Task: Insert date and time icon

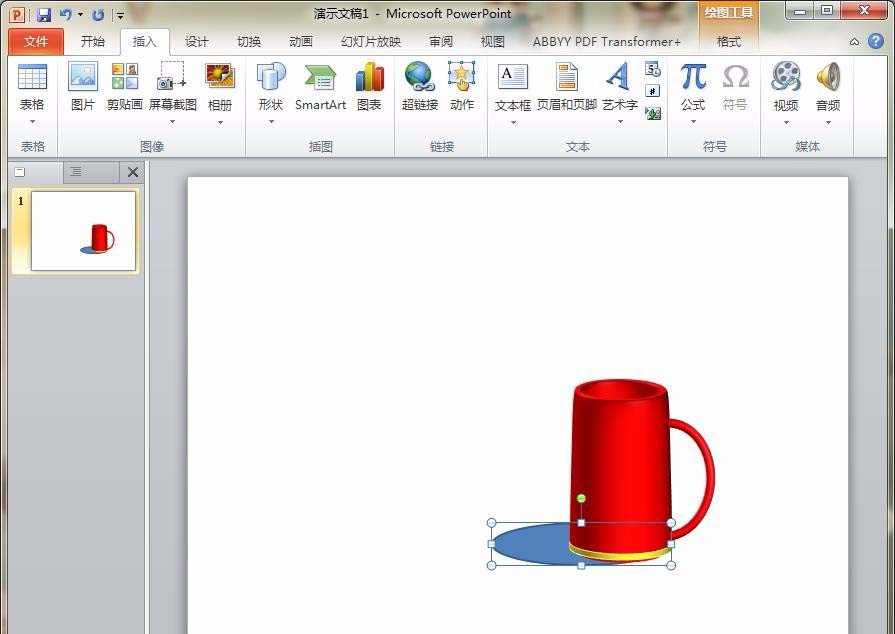Action: pyautogui.click(x=653, y=70)
